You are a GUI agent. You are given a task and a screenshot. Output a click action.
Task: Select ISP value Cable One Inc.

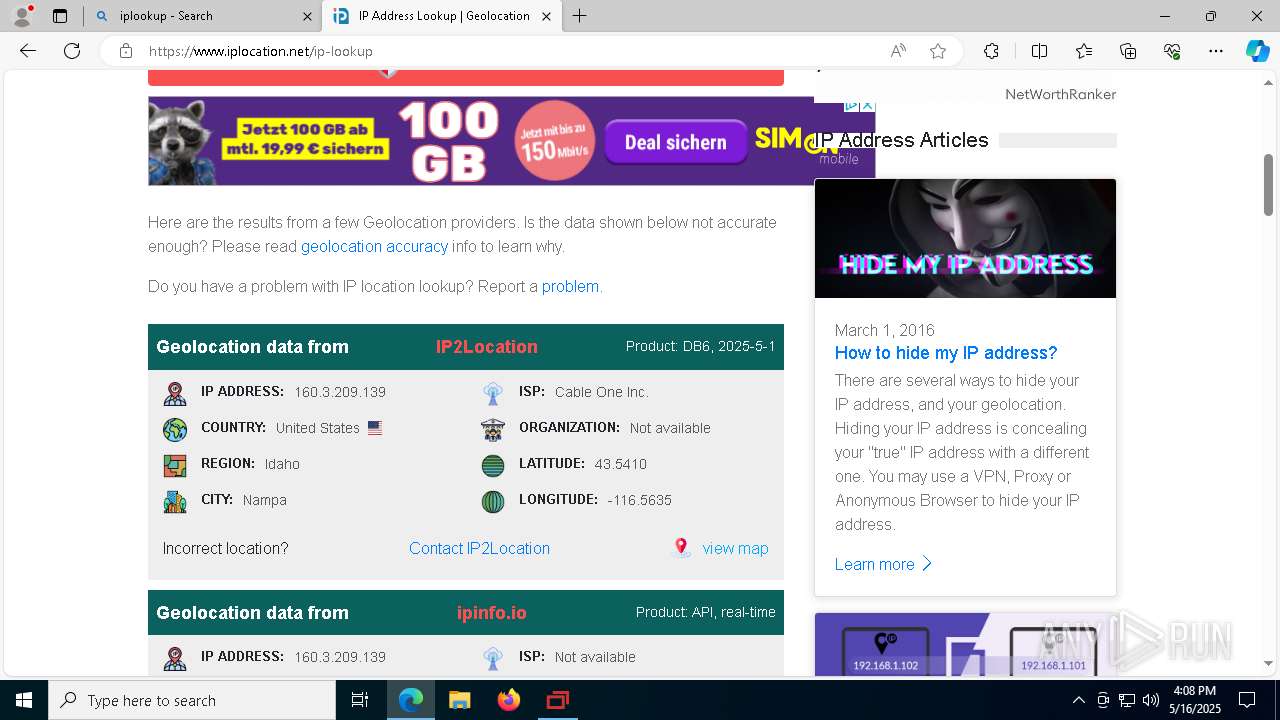point(601,392)
